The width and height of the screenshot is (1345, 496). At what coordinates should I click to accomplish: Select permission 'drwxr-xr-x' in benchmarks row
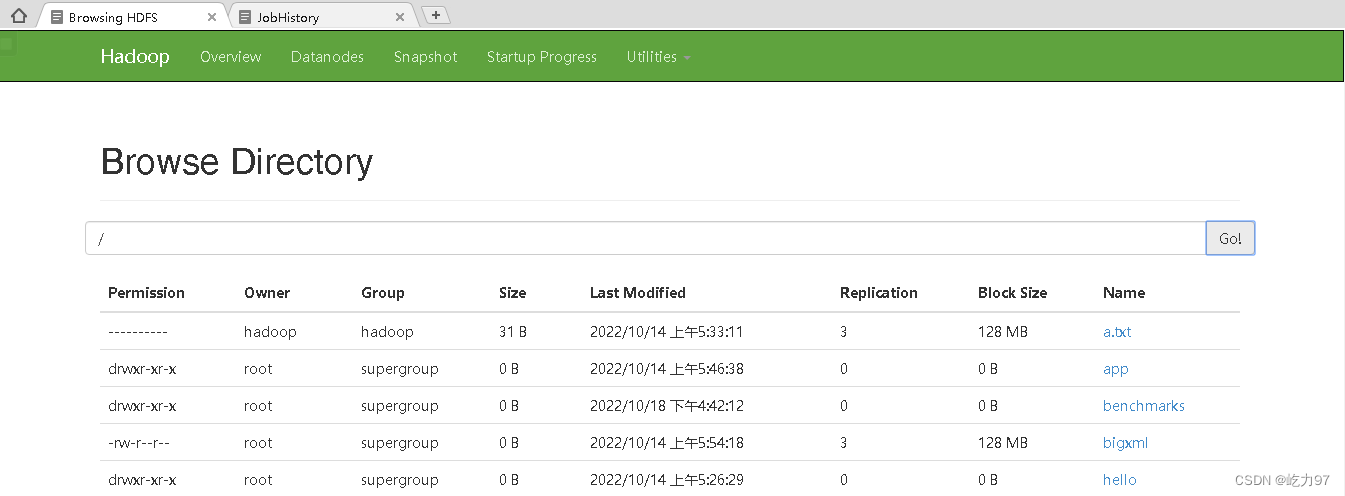142,406
